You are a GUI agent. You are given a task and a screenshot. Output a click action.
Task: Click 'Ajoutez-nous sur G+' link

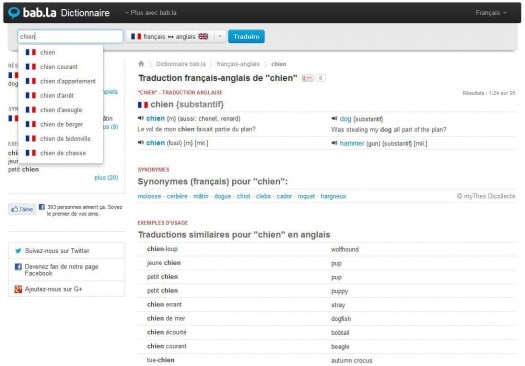53,289
